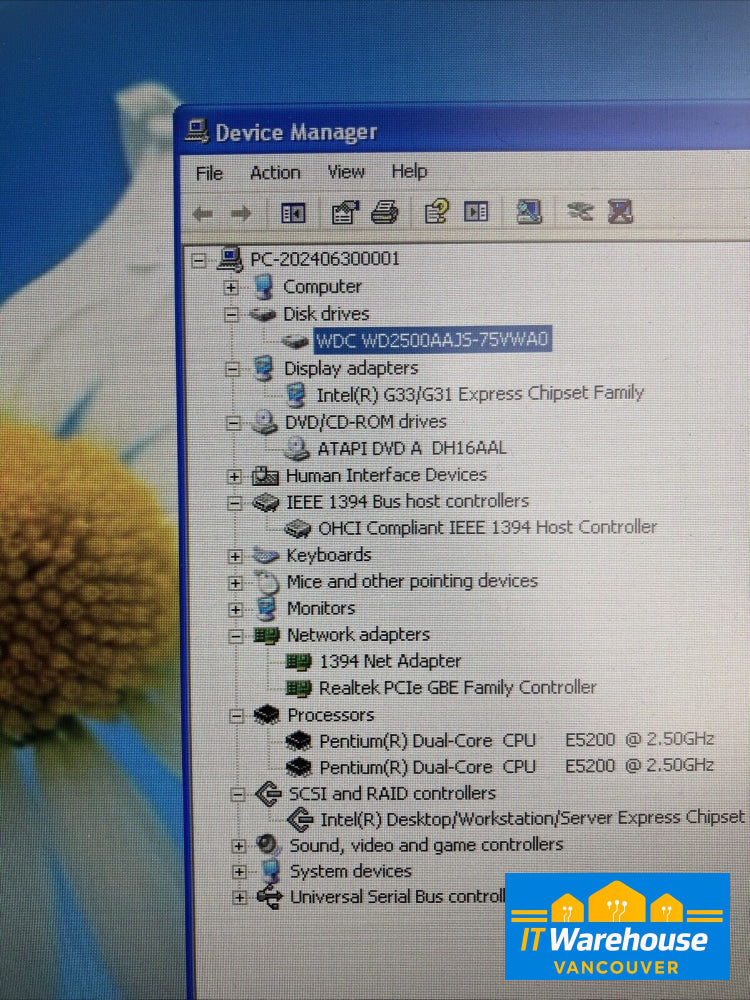Image resolution: width=750 pixels, height=1000 pixels.
Task: Select the System devices tree label
Action: pyautogui.click(x=351, y=871)
